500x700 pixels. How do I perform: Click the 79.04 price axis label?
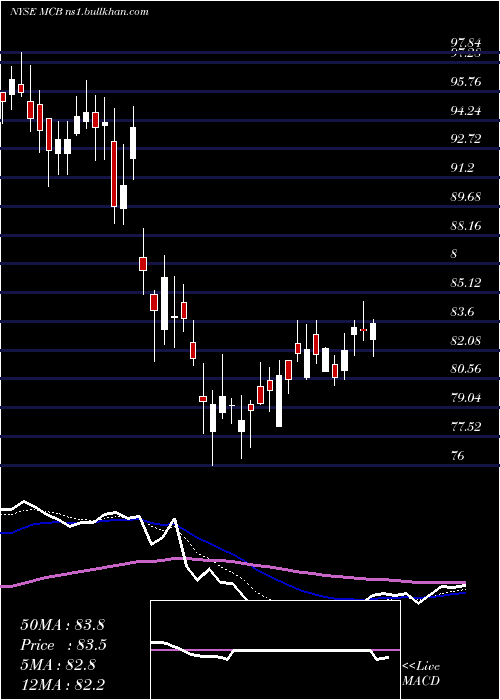pos(466,398)
